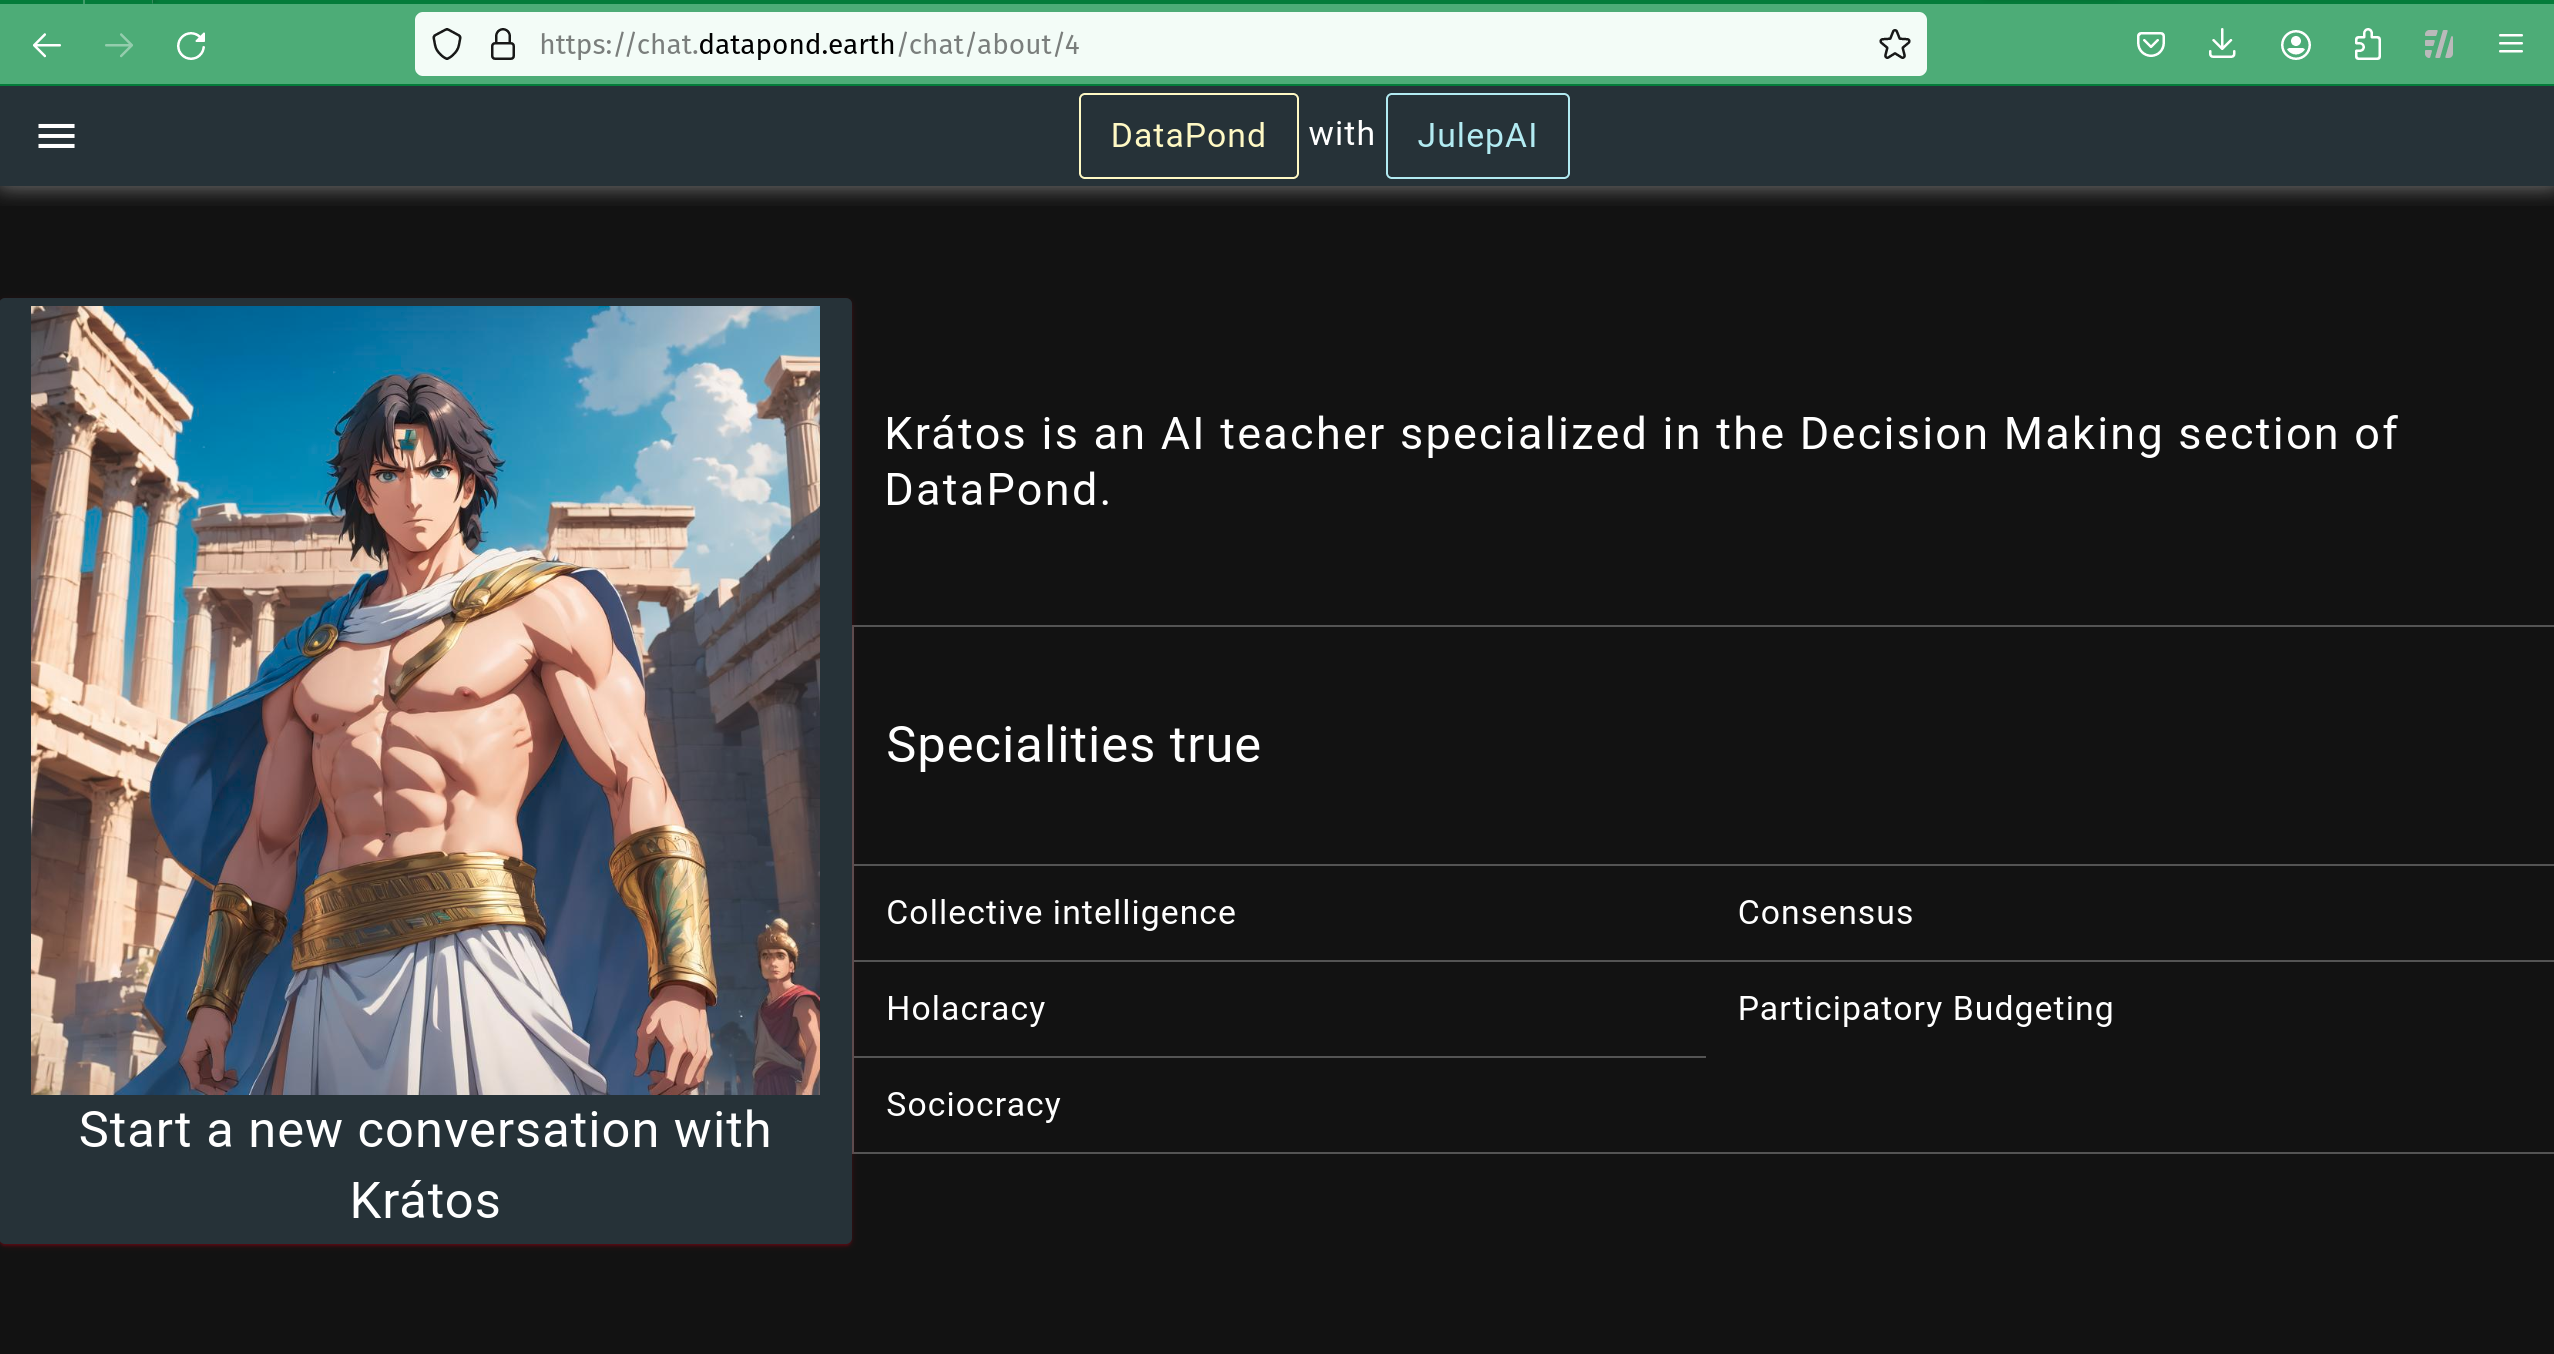
Task: Open tracking protection shield icon
Action: click(x=447, y=45)
